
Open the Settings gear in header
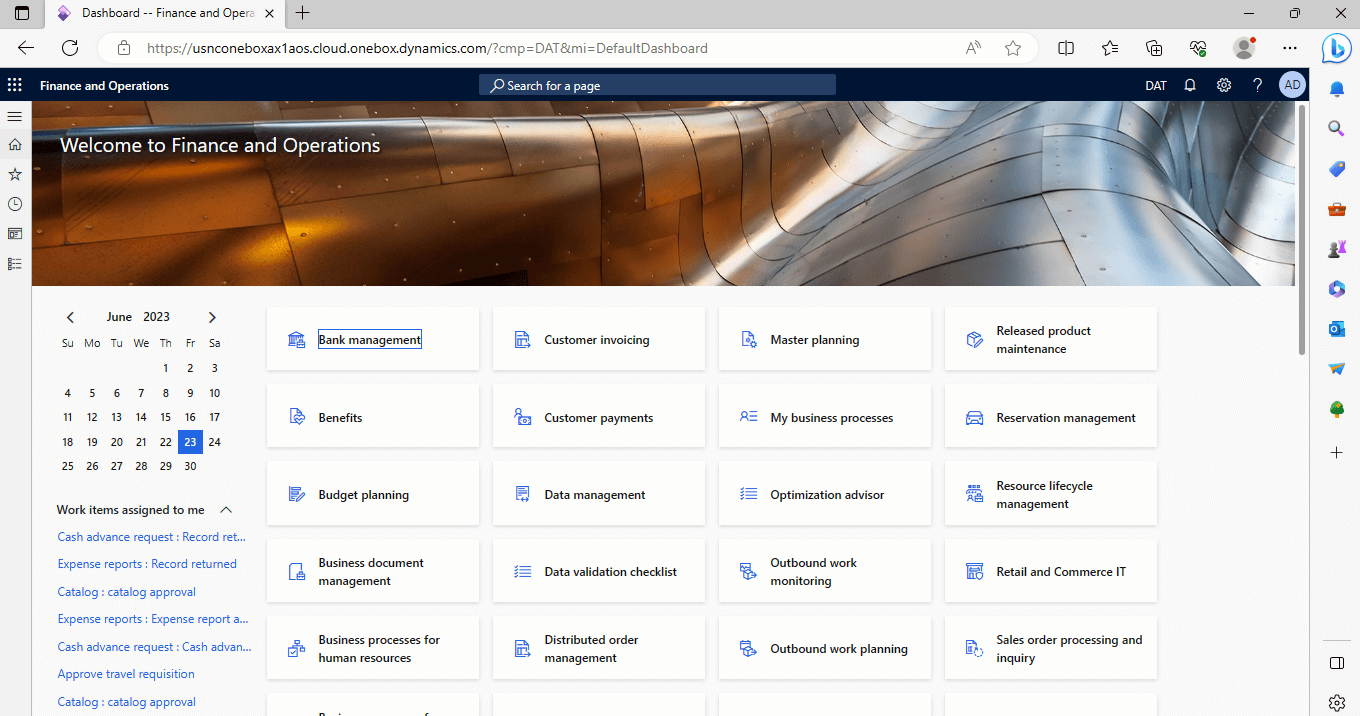click(1224, 85)
